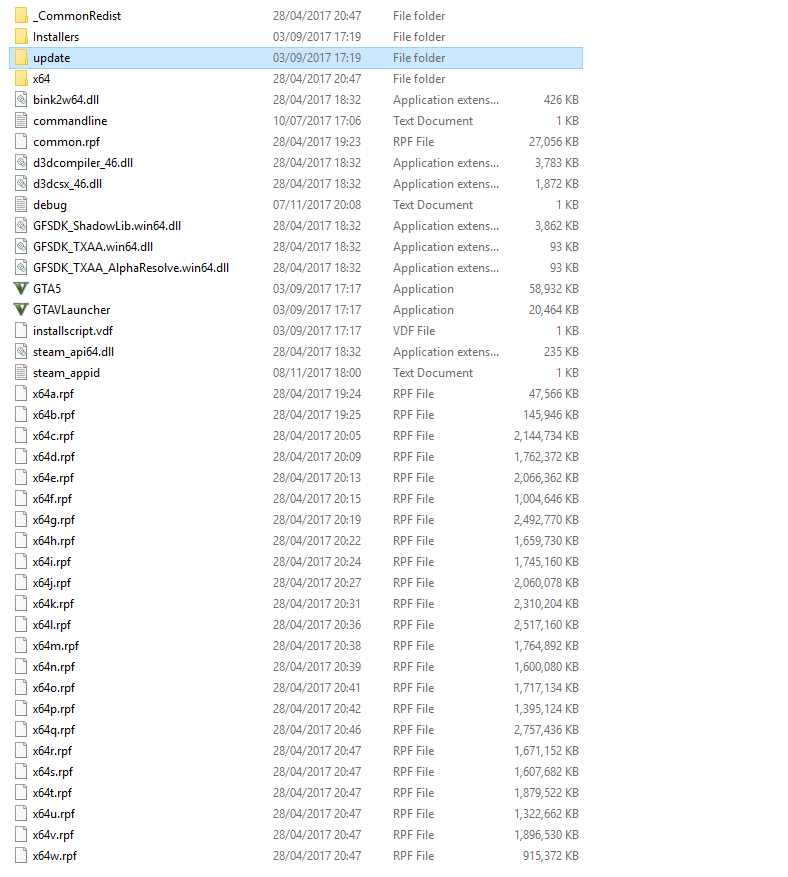The height and width of the screenshot is (877, 788).
Task: Click the 10/07/2017 17:06 date value
Action: 317,121
